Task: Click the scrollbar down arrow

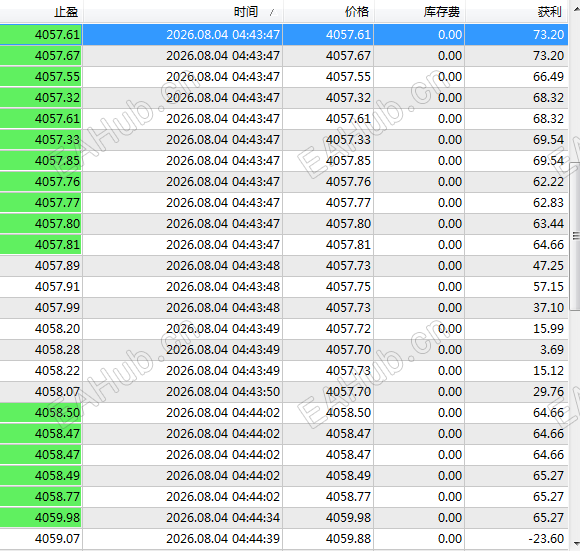Action: coord(576,544)
